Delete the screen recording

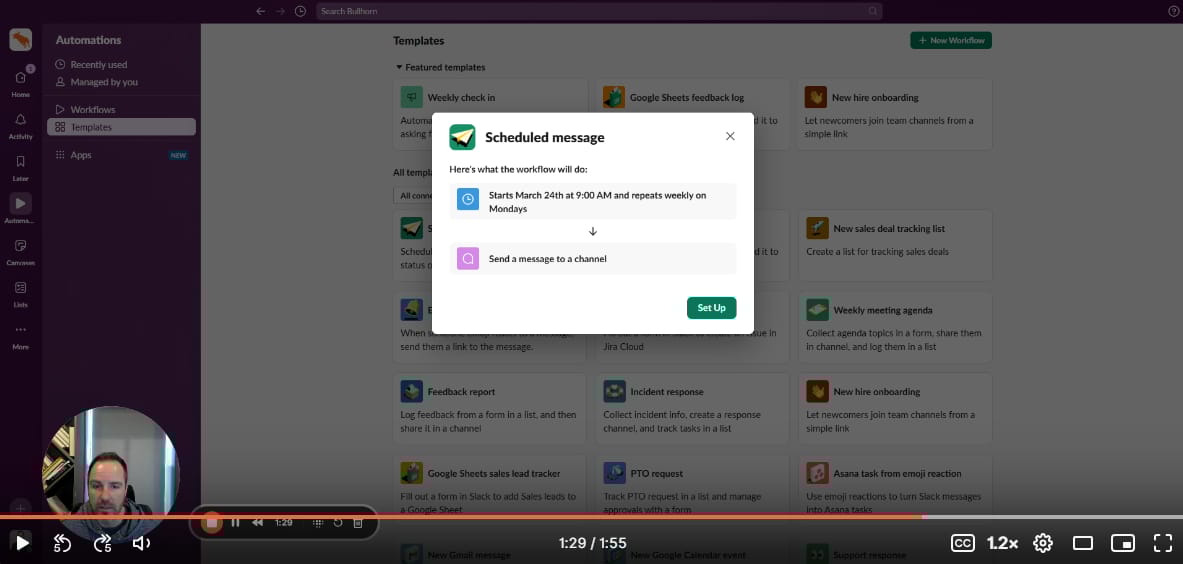[358, 523]
